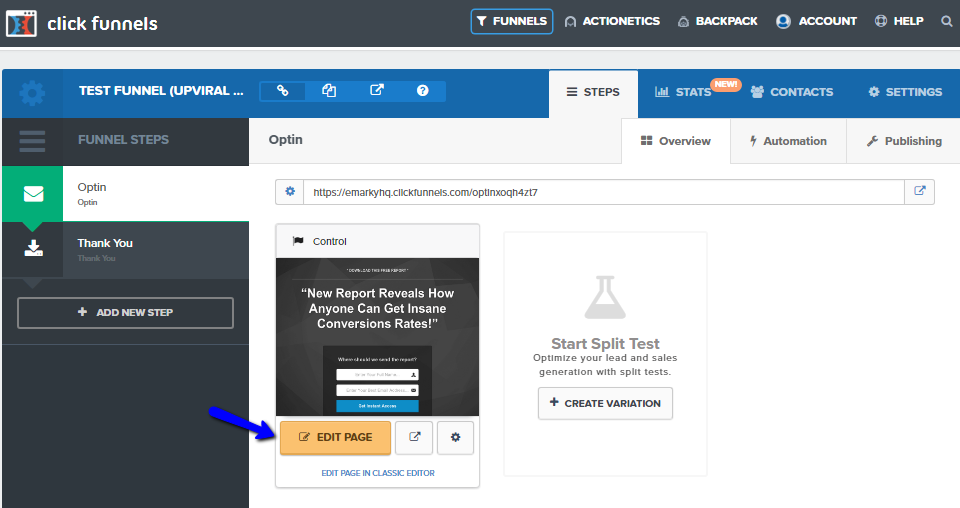Screen dimensions: 960x508
Task: Toggle the funnel steps hamburger menu
Action: pos(32,141)
